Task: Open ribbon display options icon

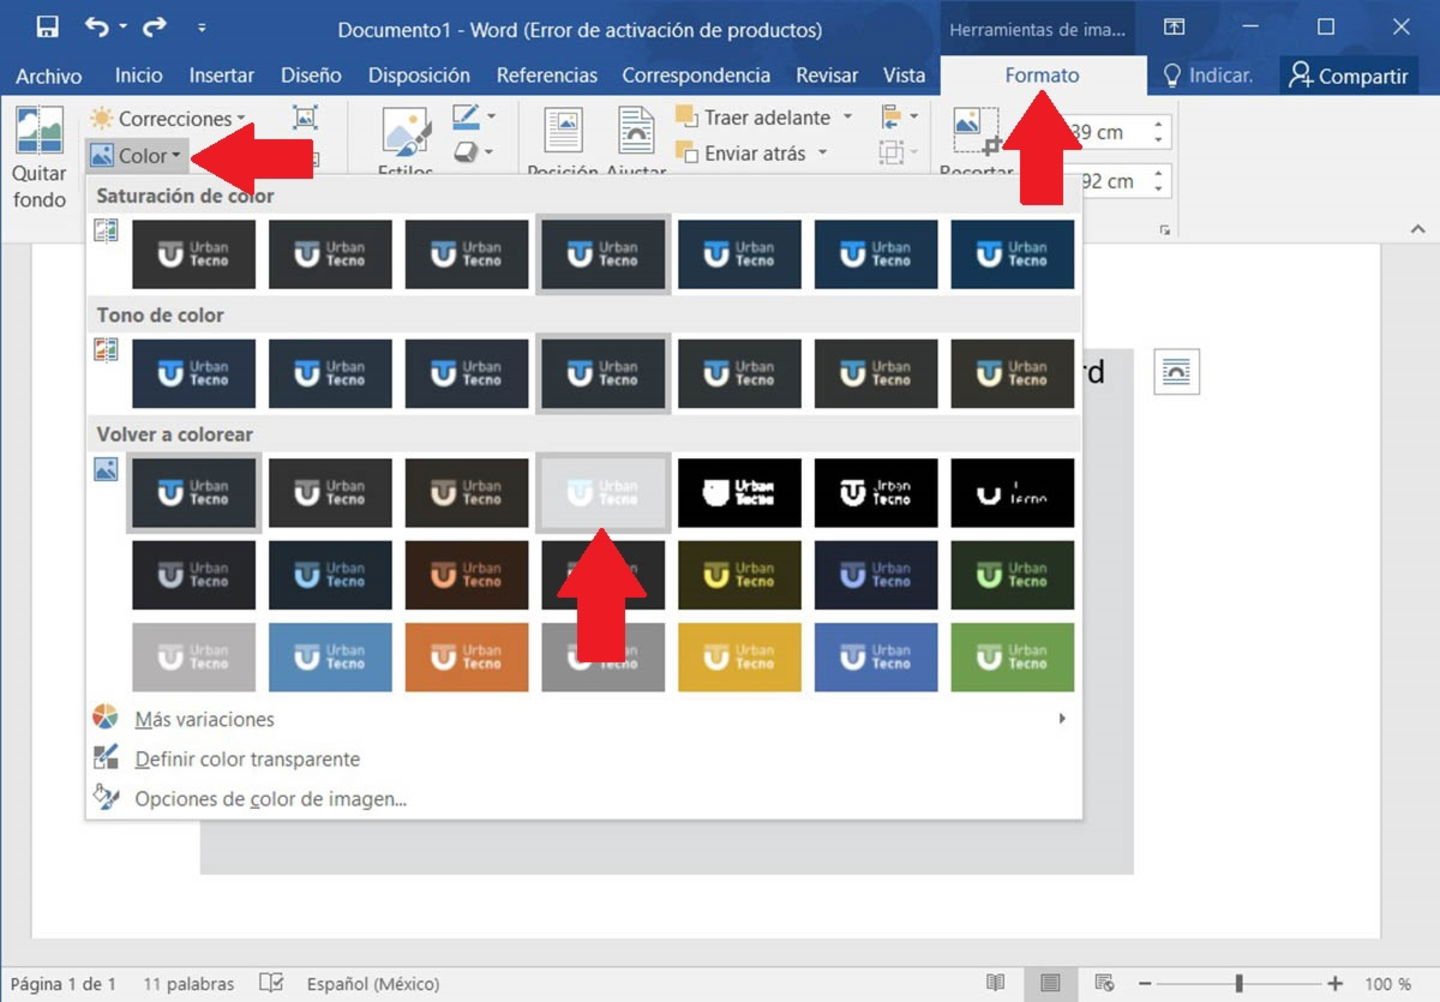Action: [x=1174, y=27]
